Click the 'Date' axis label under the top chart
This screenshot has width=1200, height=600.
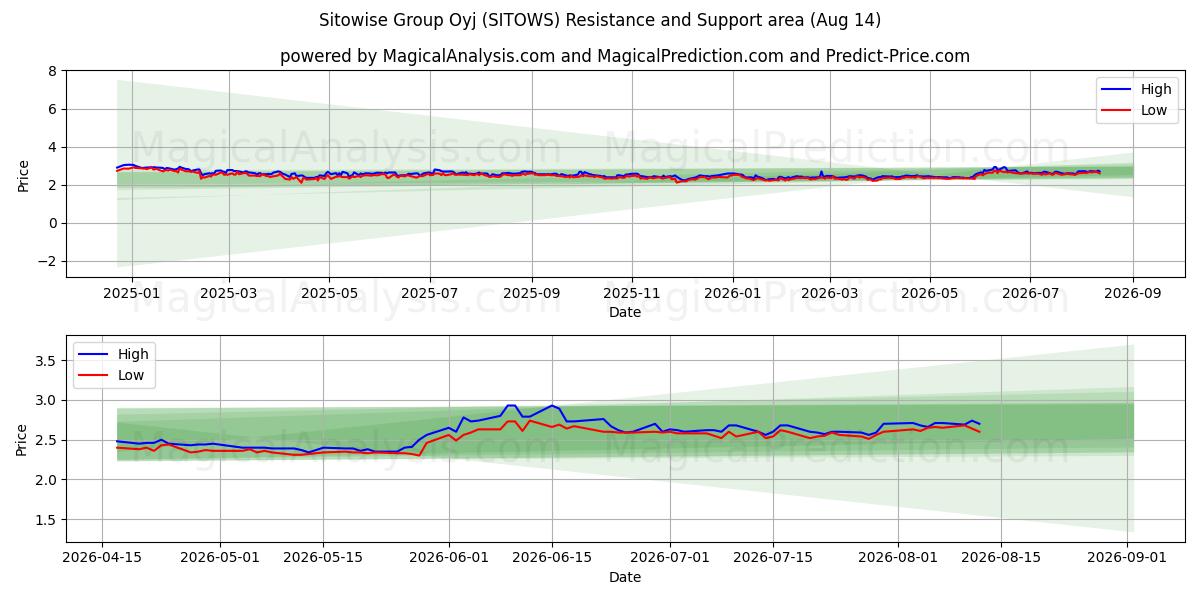625,312
